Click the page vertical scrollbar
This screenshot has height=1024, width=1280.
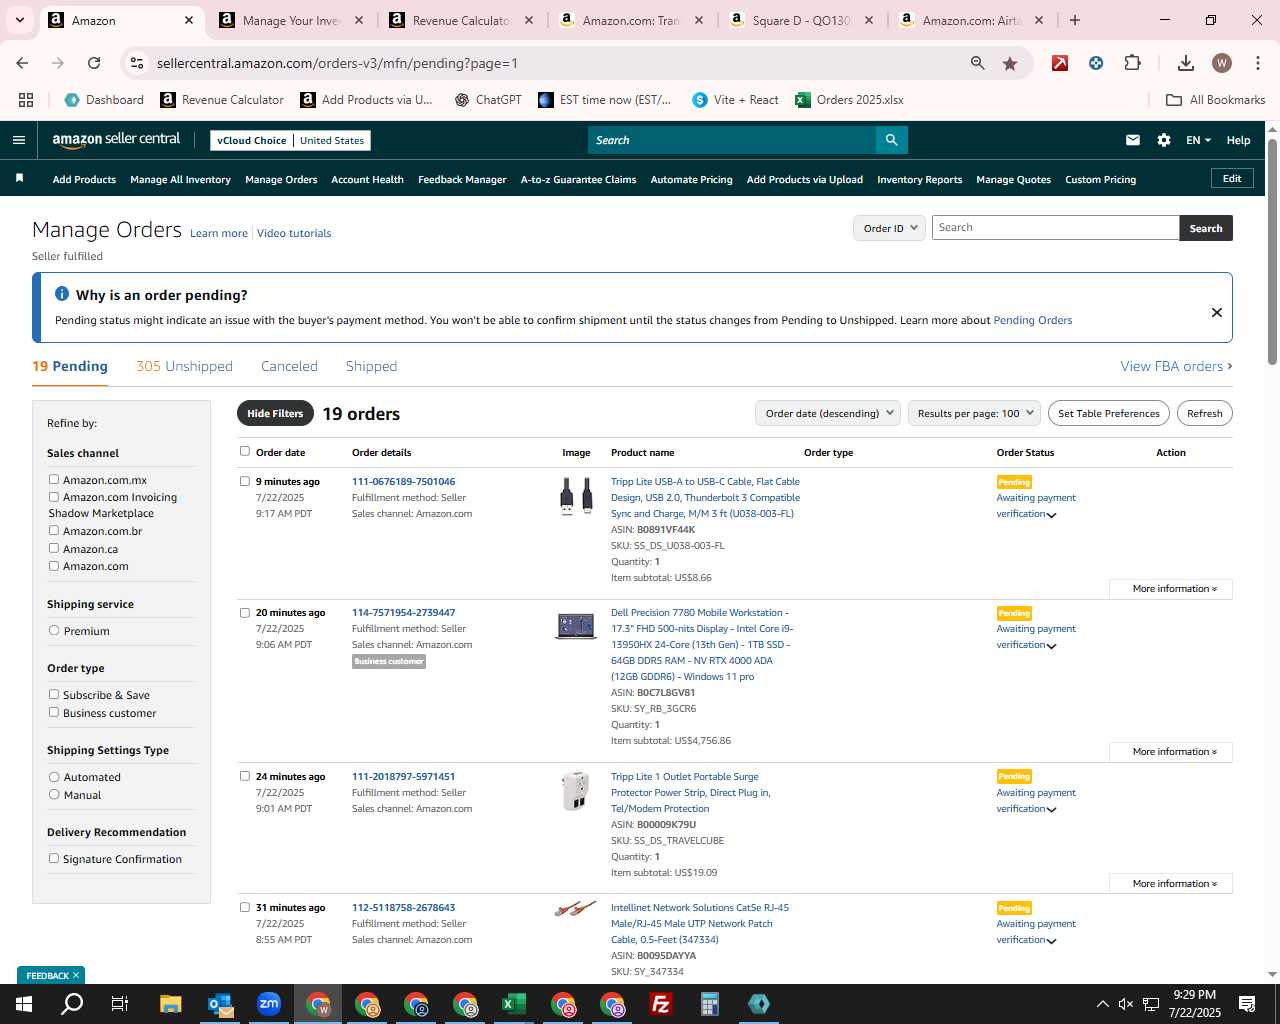[1272, 252]
